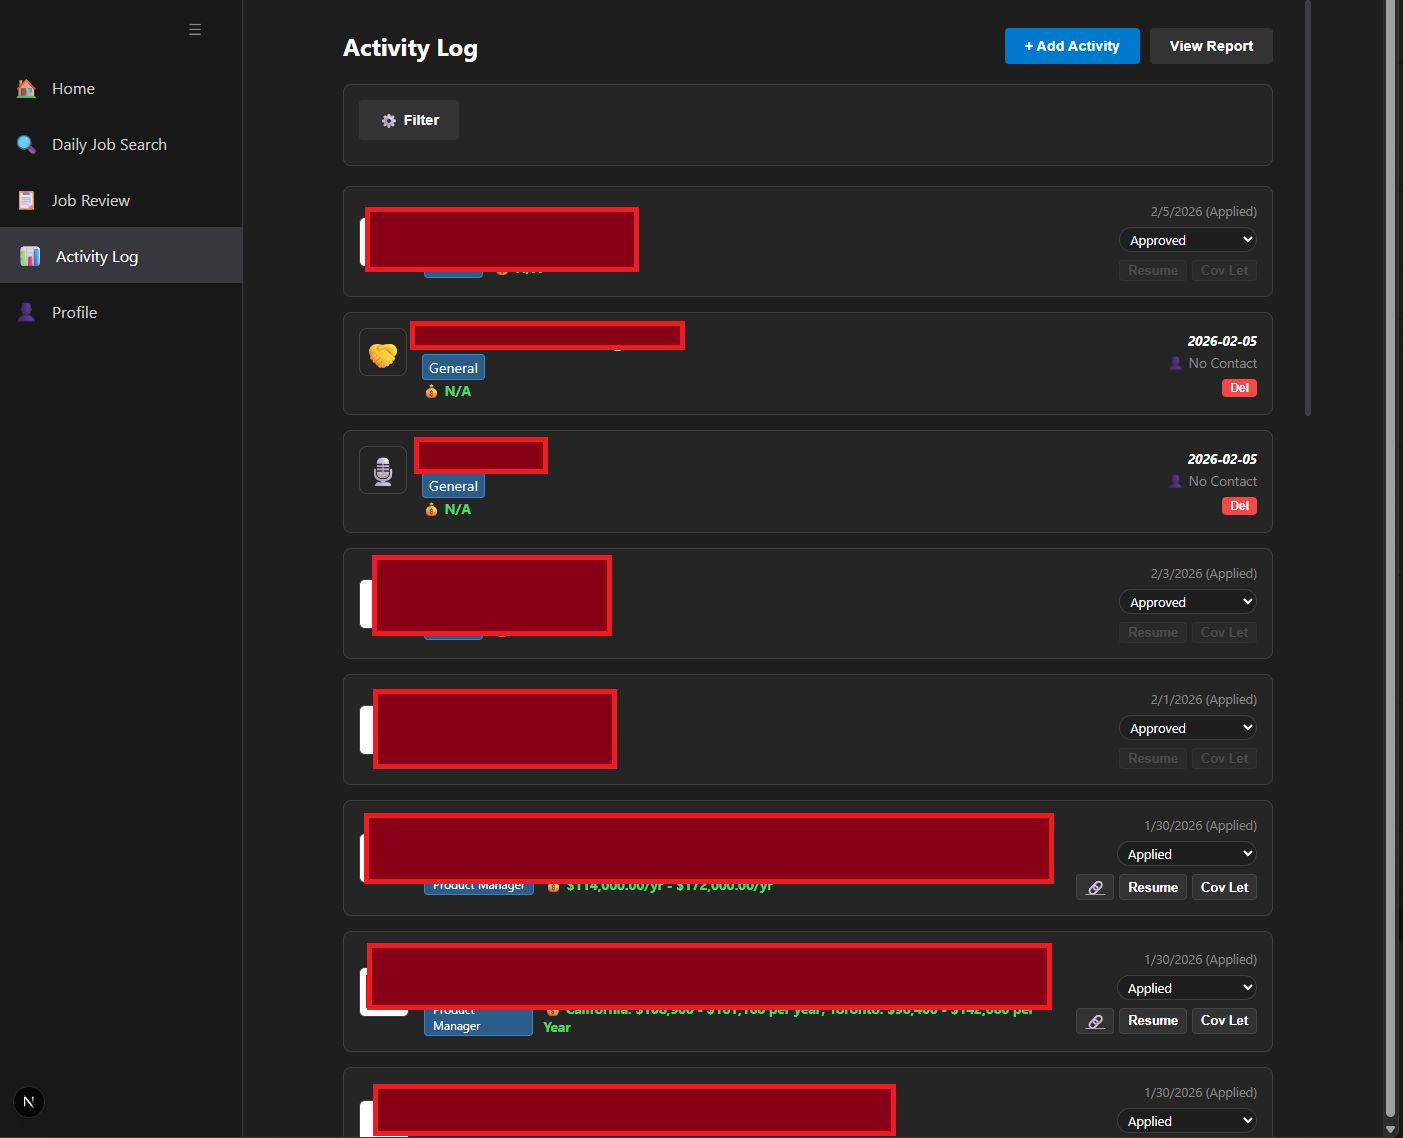Expand status dropdown for 2/1/2026 application

(1188, 728)
